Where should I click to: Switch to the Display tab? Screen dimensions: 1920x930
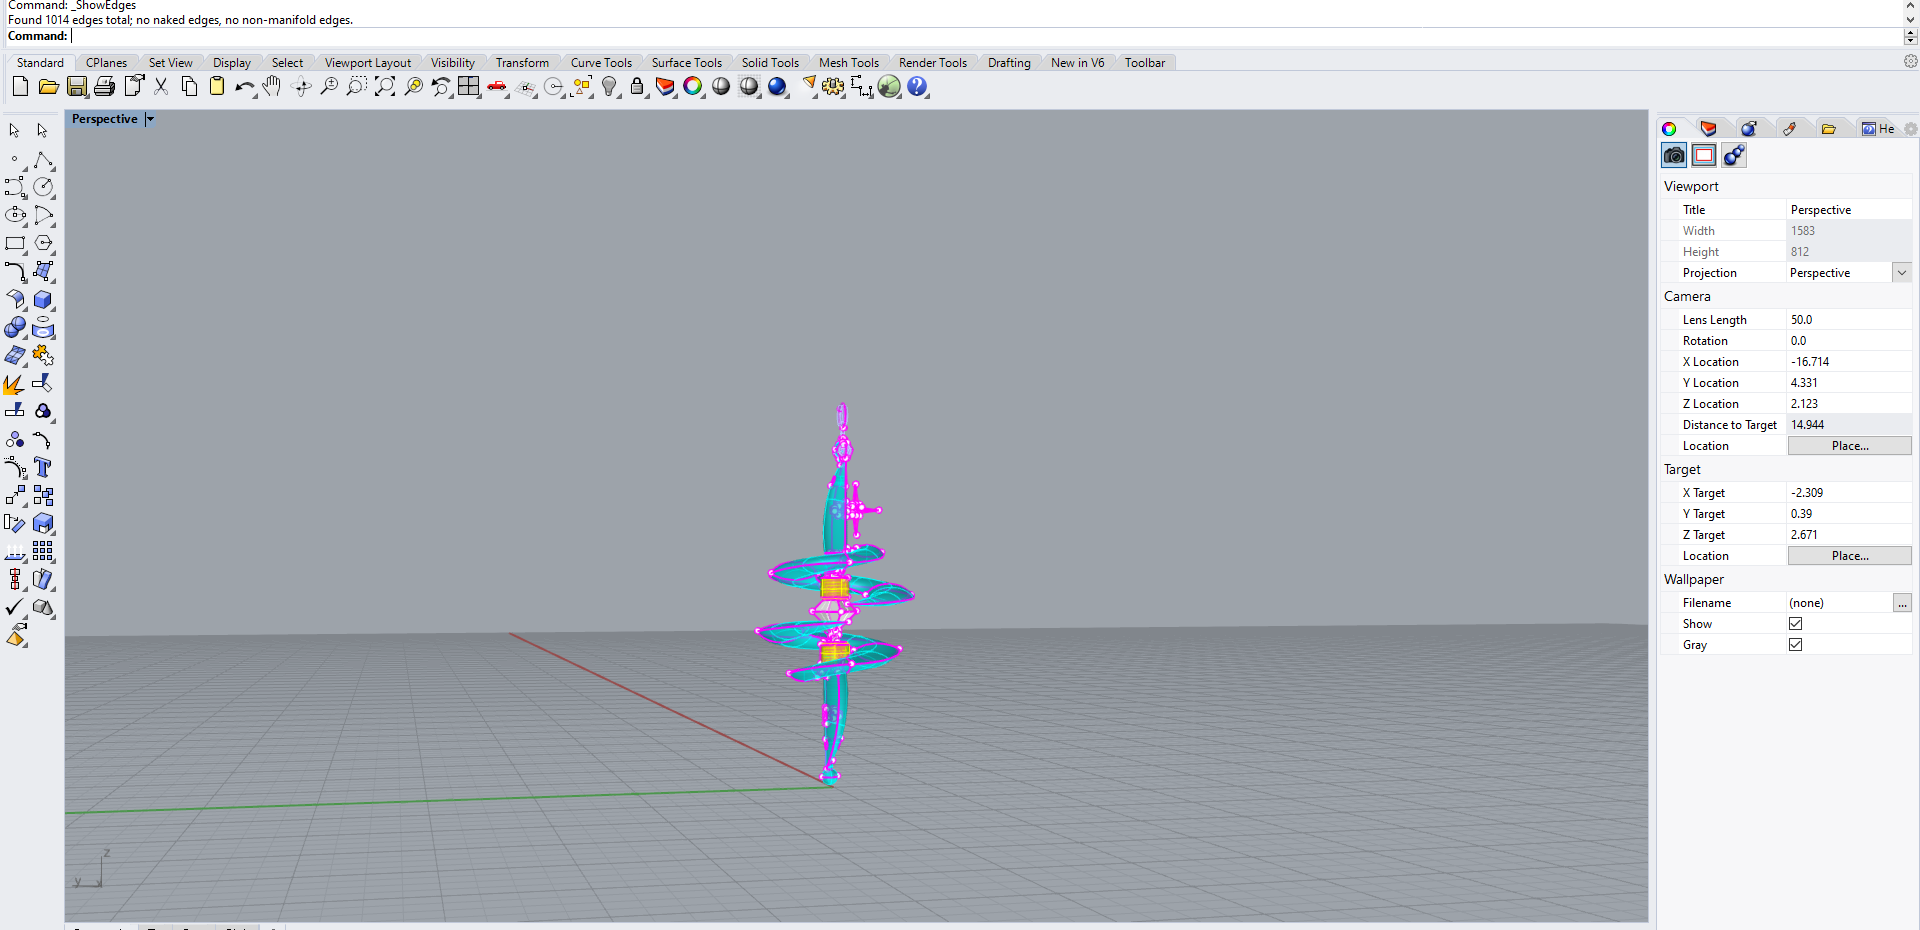coord(232,63)
